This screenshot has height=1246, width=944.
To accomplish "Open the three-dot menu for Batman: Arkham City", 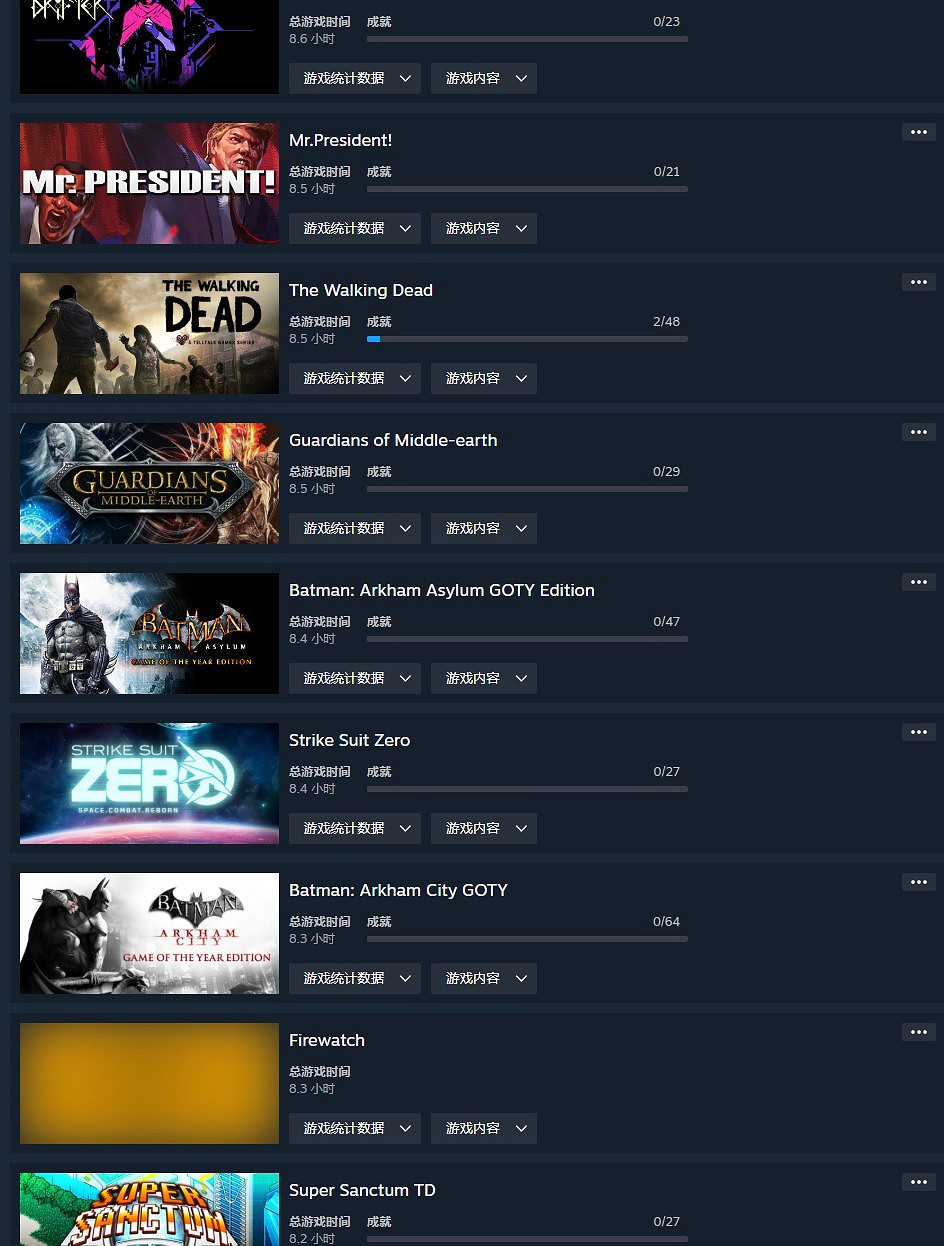I will (918, 882).
